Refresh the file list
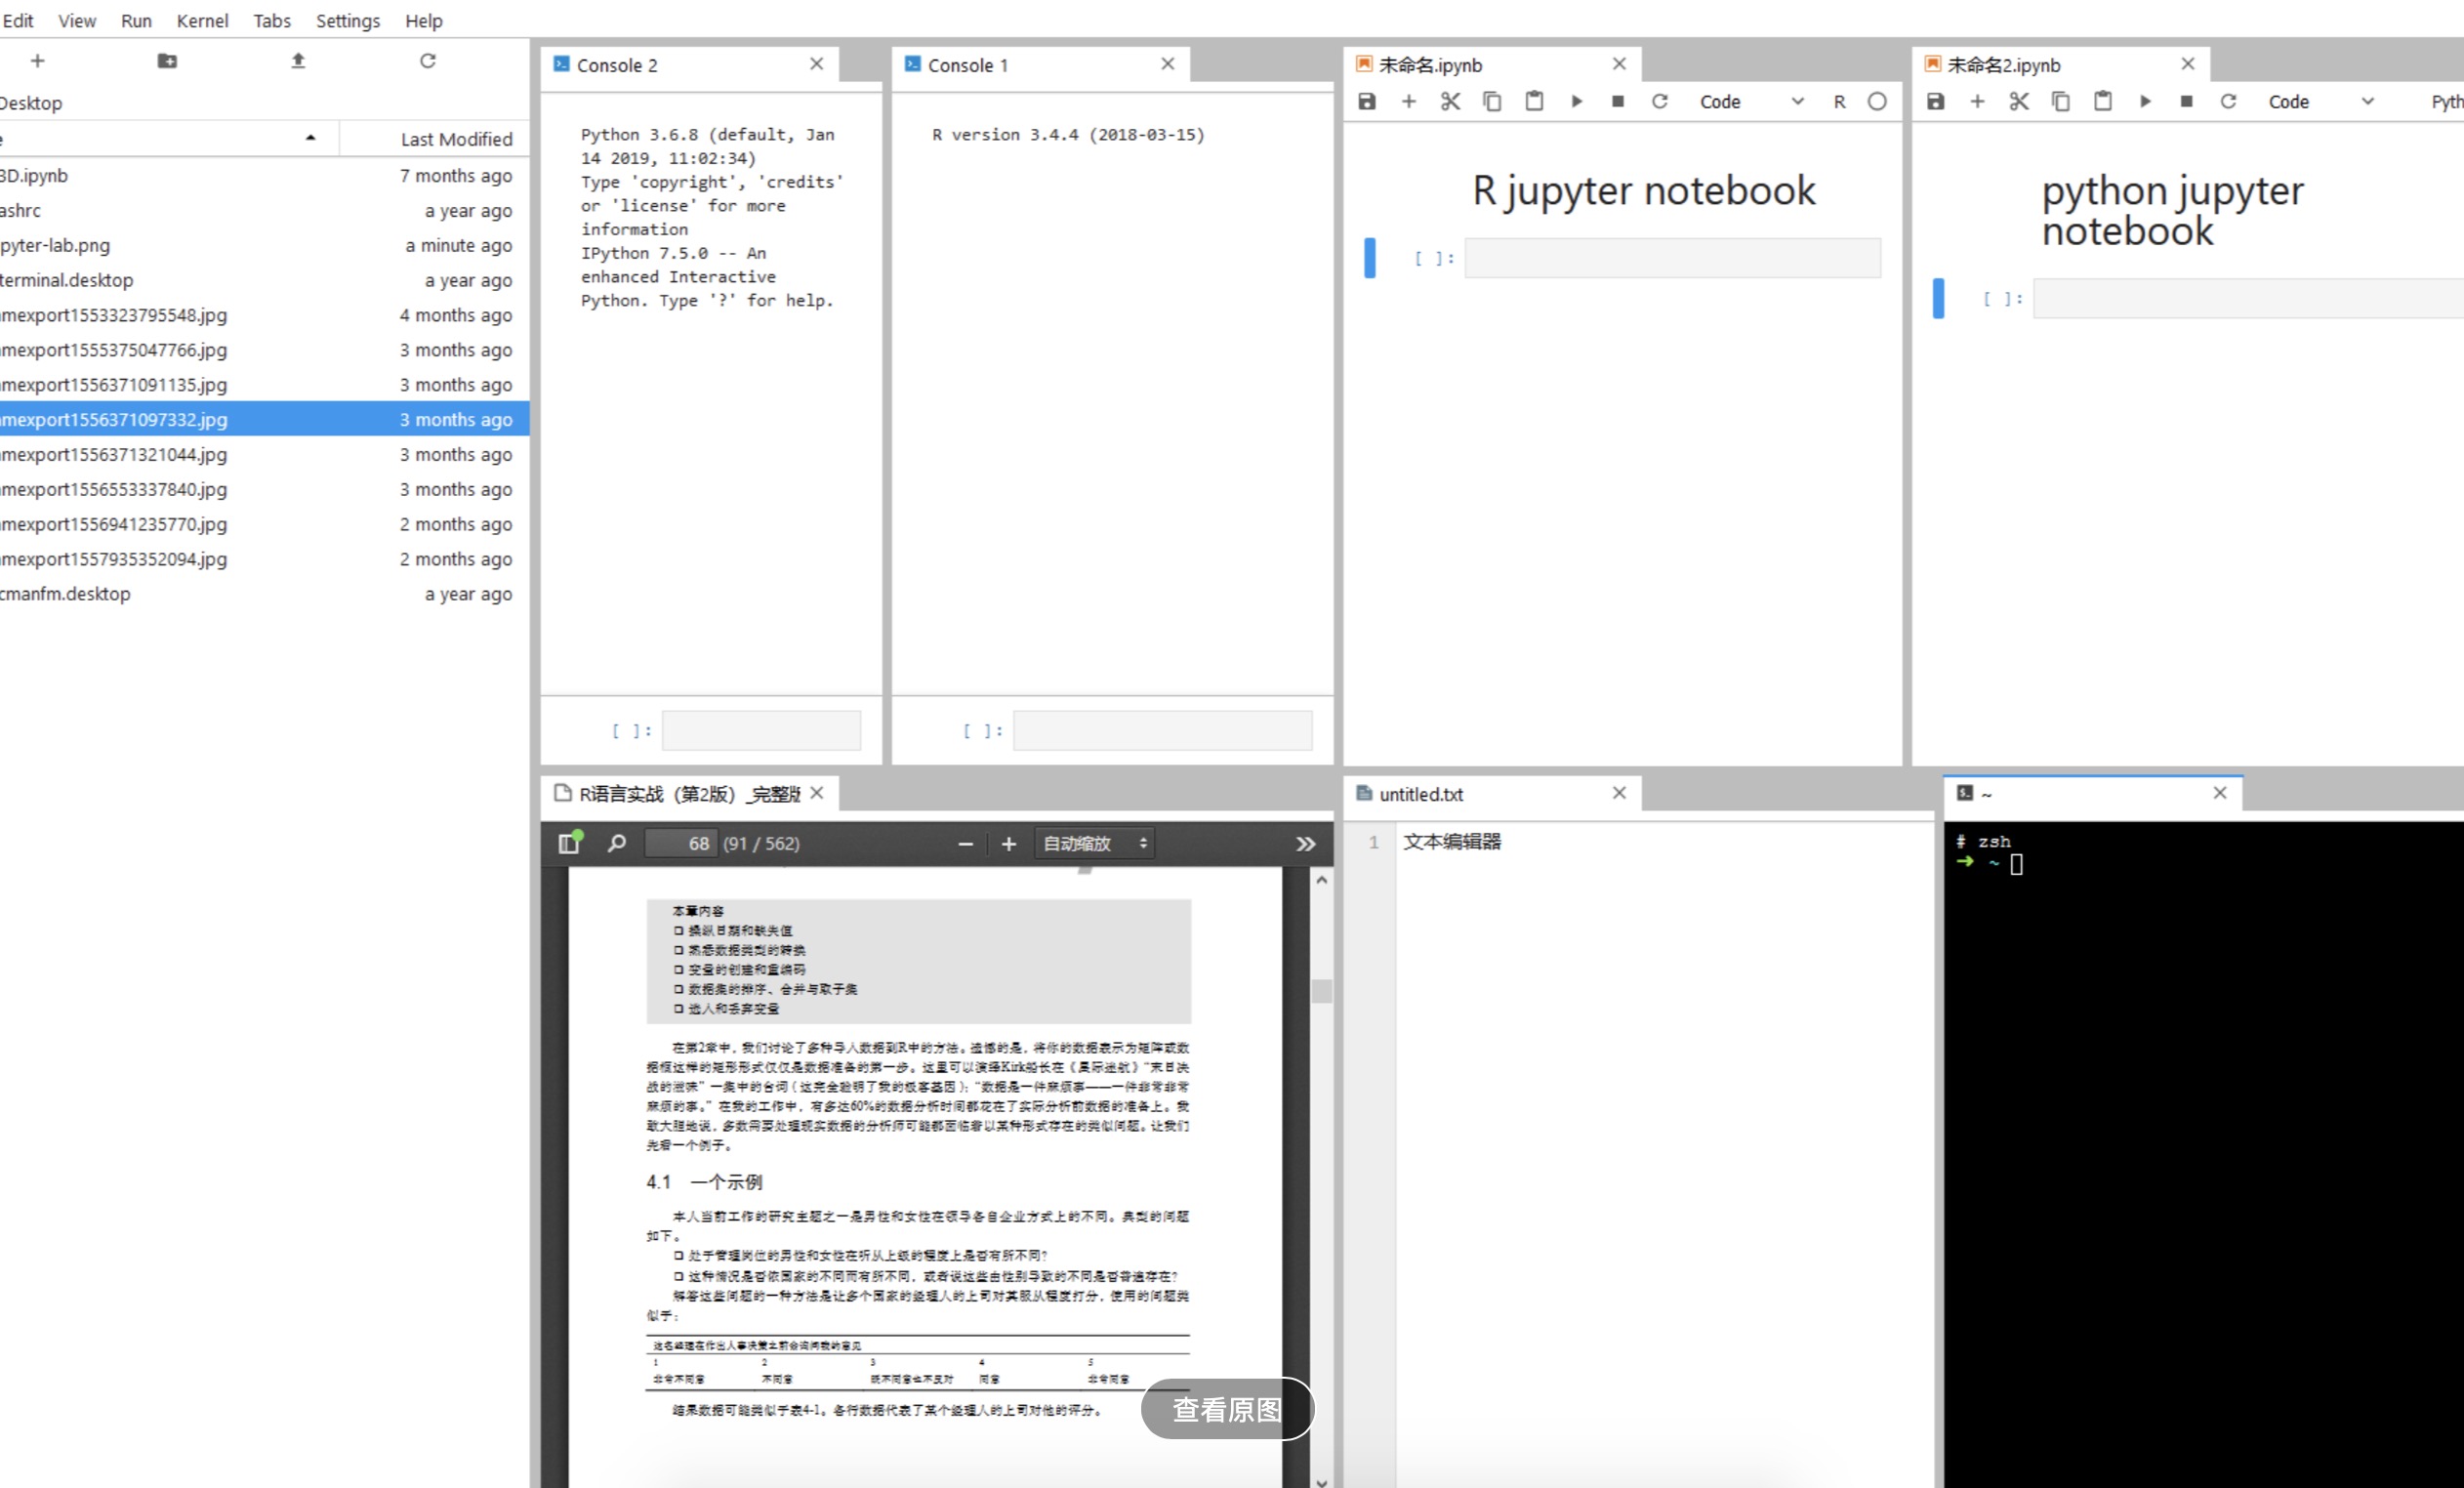The width and height of the screenshot is (2464, 1488). pyautogui.click(x=428, y=61)
